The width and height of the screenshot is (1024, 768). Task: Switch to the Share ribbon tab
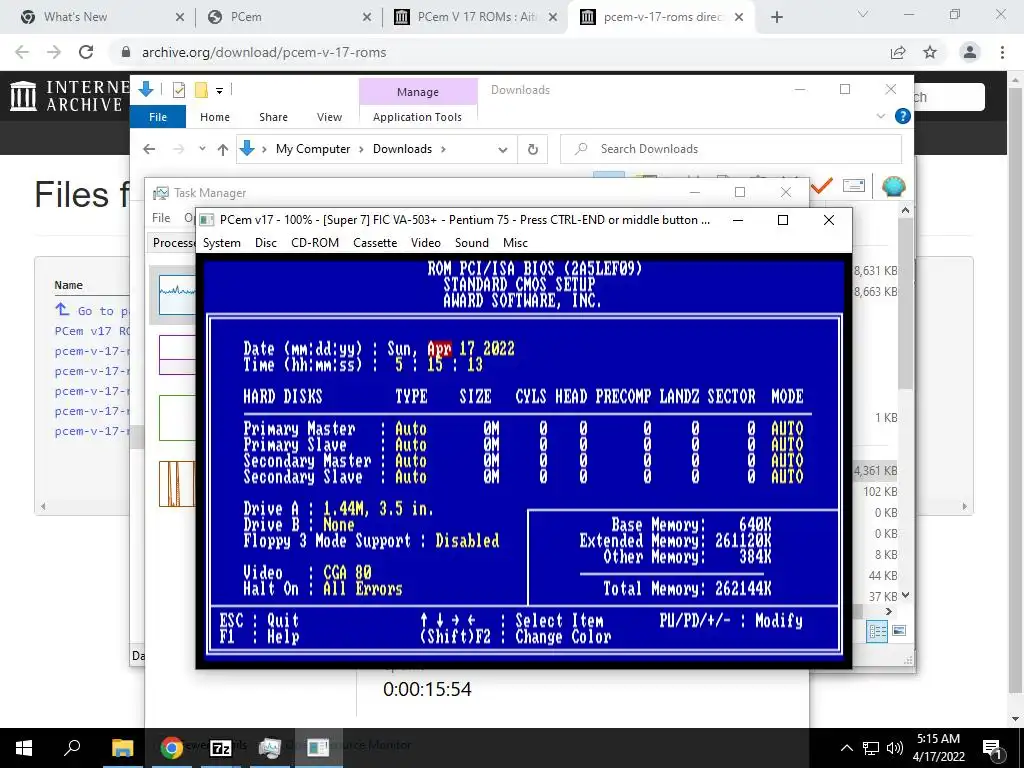(273, 117)
